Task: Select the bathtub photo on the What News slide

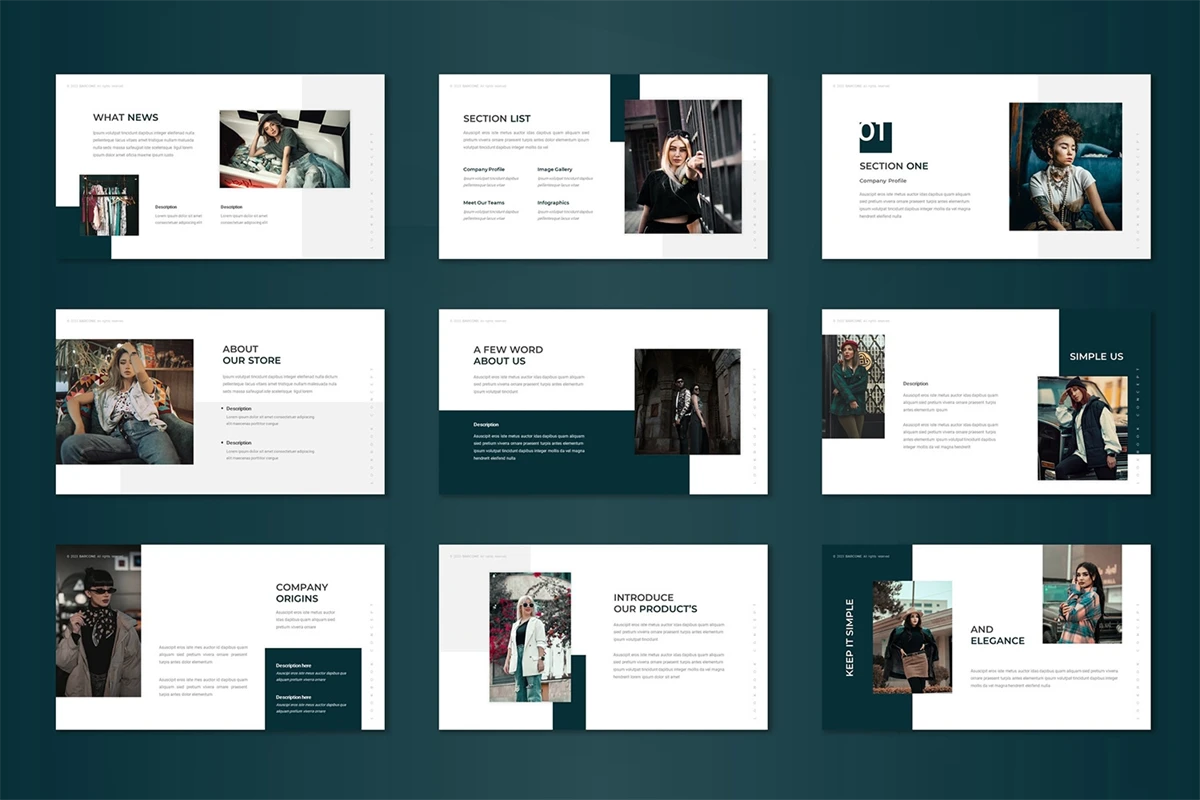Action: [x=284, y=149]
